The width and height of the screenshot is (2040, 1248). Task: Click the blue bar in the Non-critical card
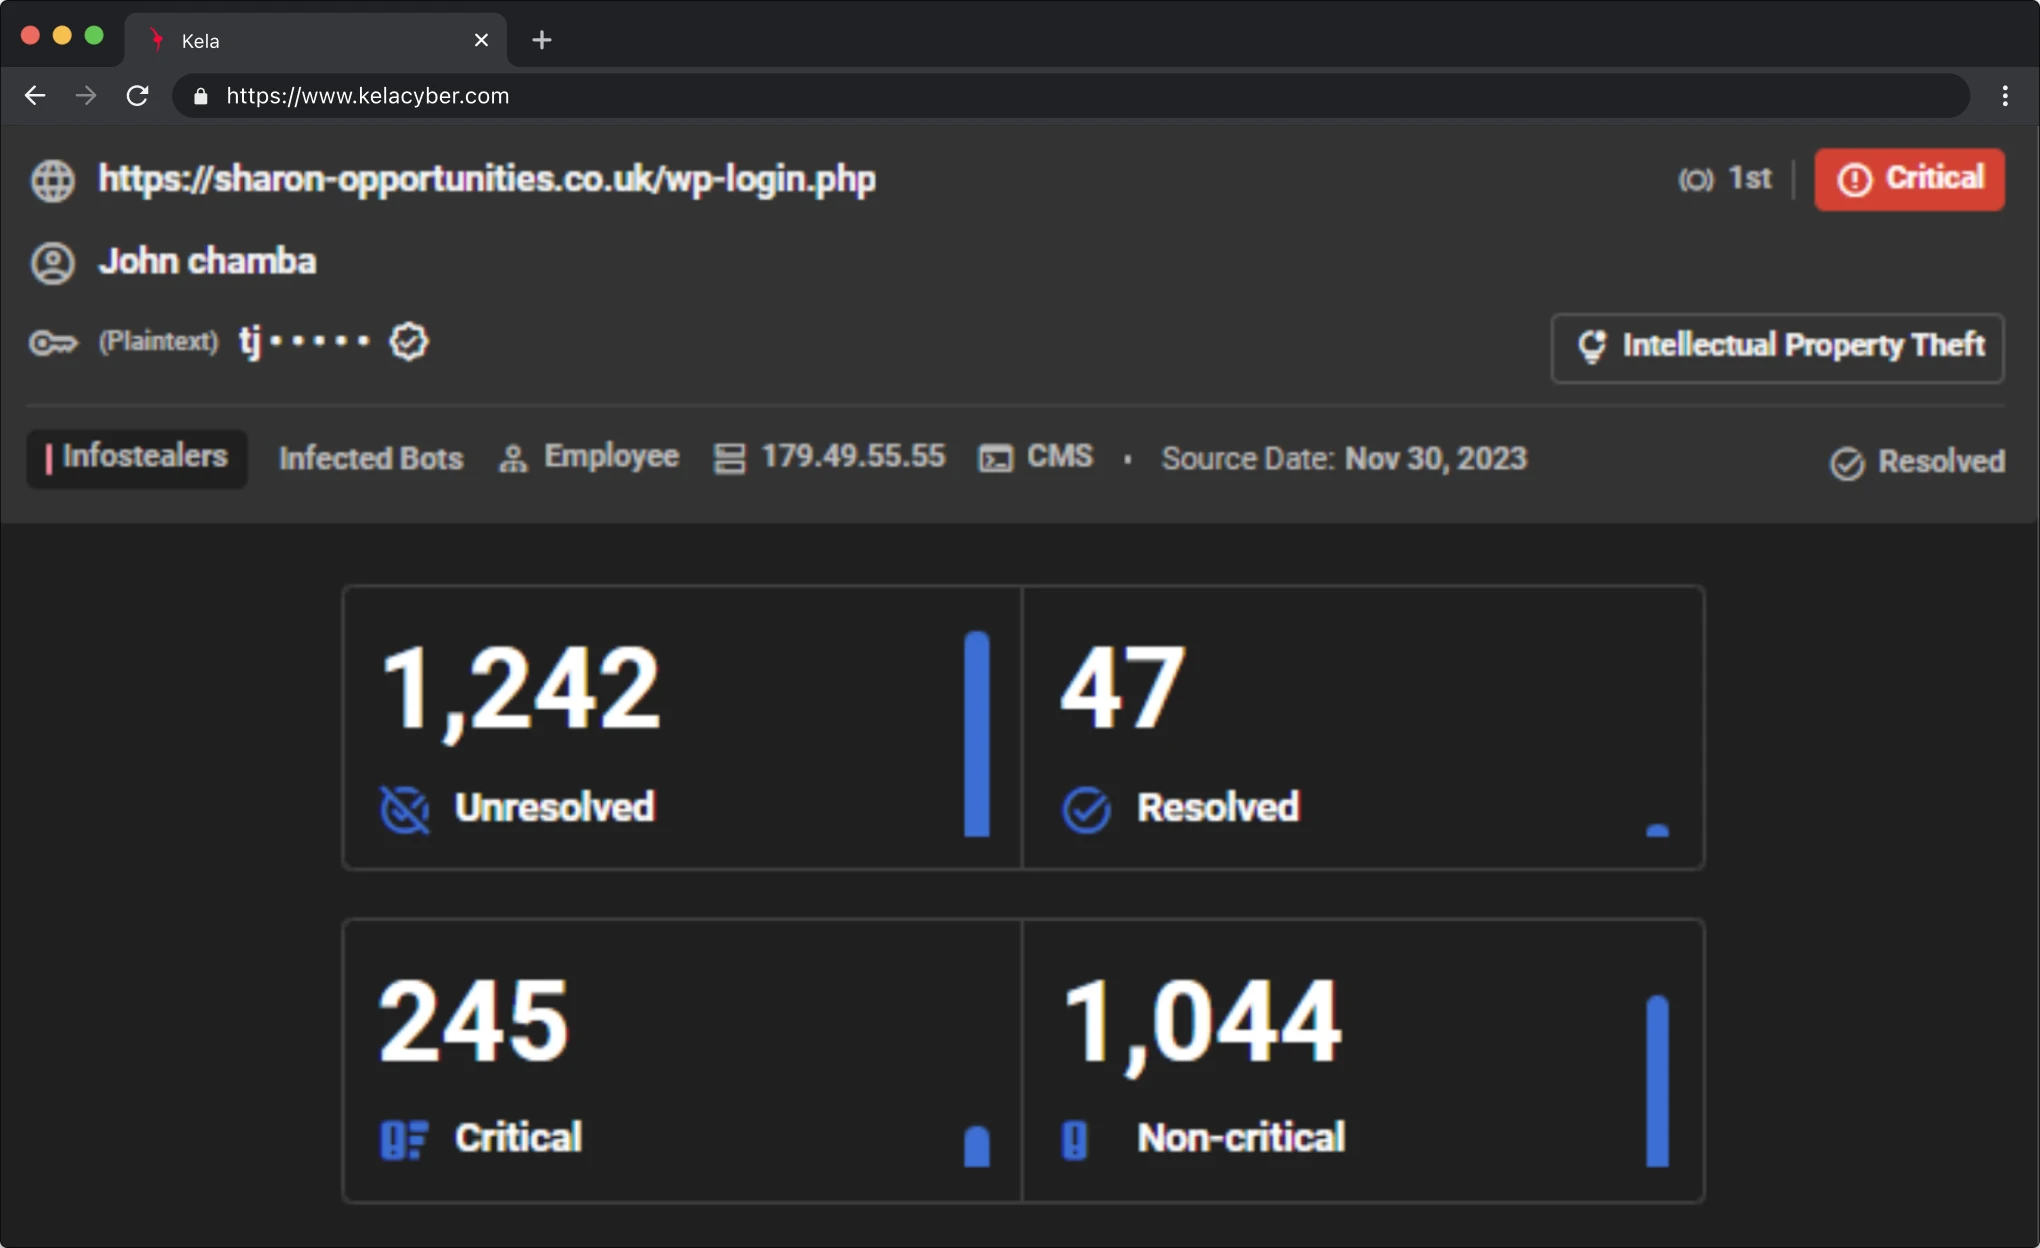click(x=1657, y=1081)
